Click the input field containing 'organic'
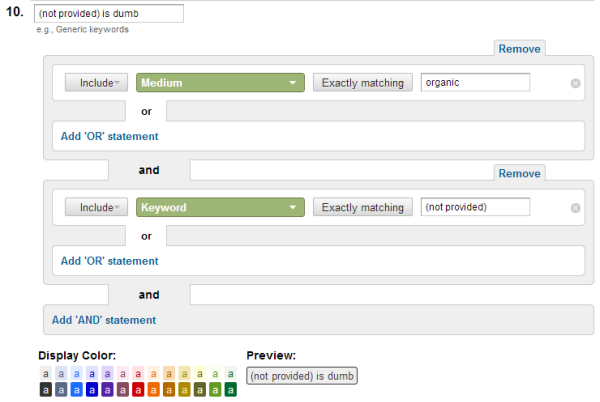600x402 pixels. (x=475, y=83)
